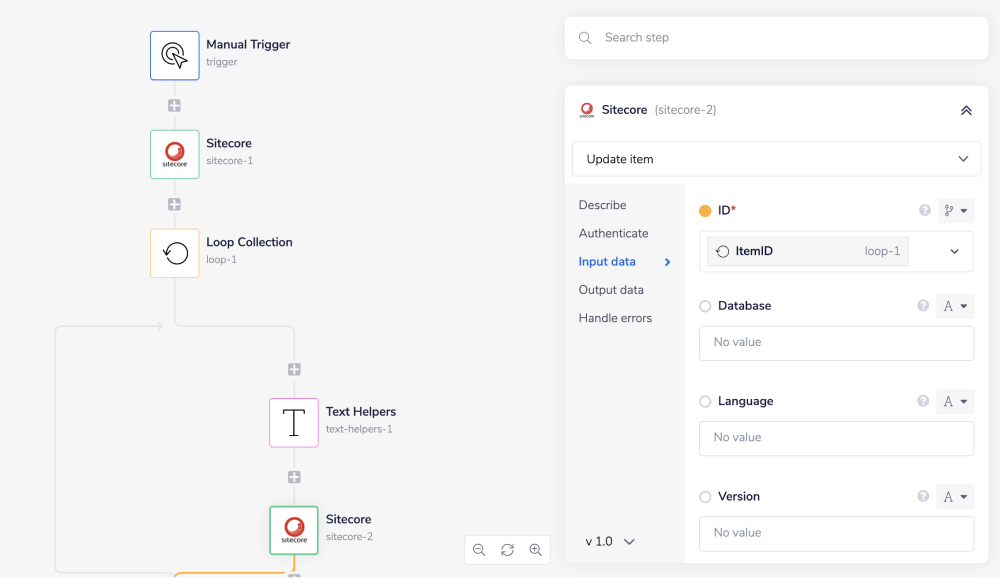1000x578 pixels.
Task: Toggle the Database field radio circle
Action: [x=705, y=306]
